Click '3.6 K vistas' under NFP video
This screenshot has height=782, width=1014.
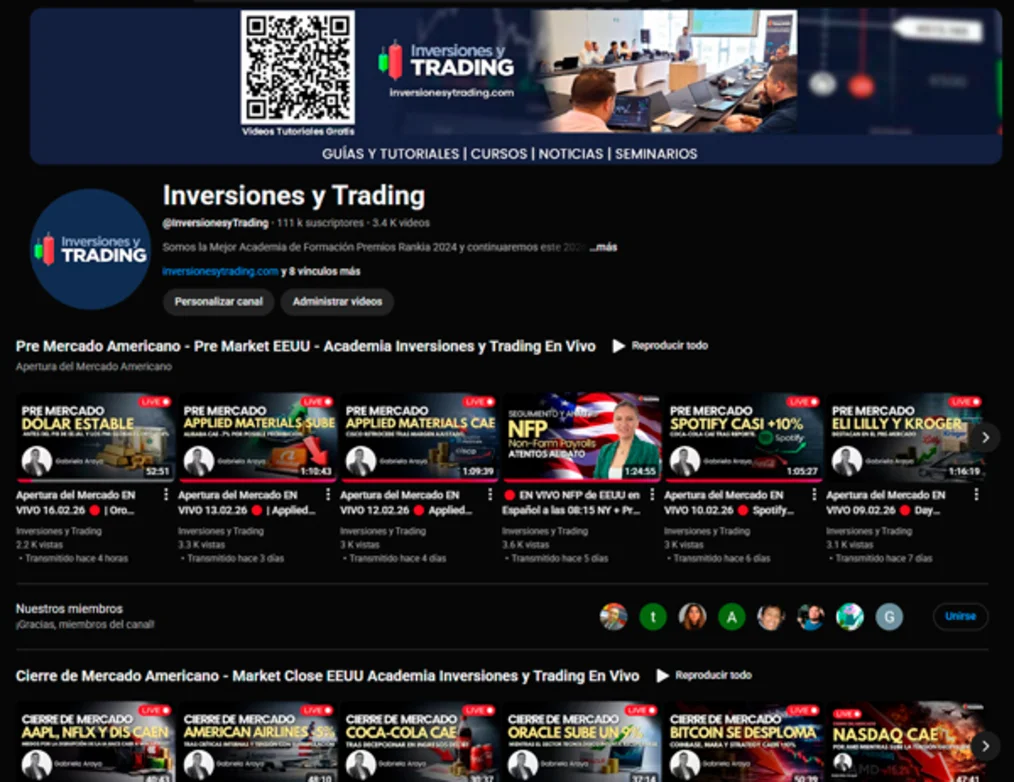click(526, 545)
